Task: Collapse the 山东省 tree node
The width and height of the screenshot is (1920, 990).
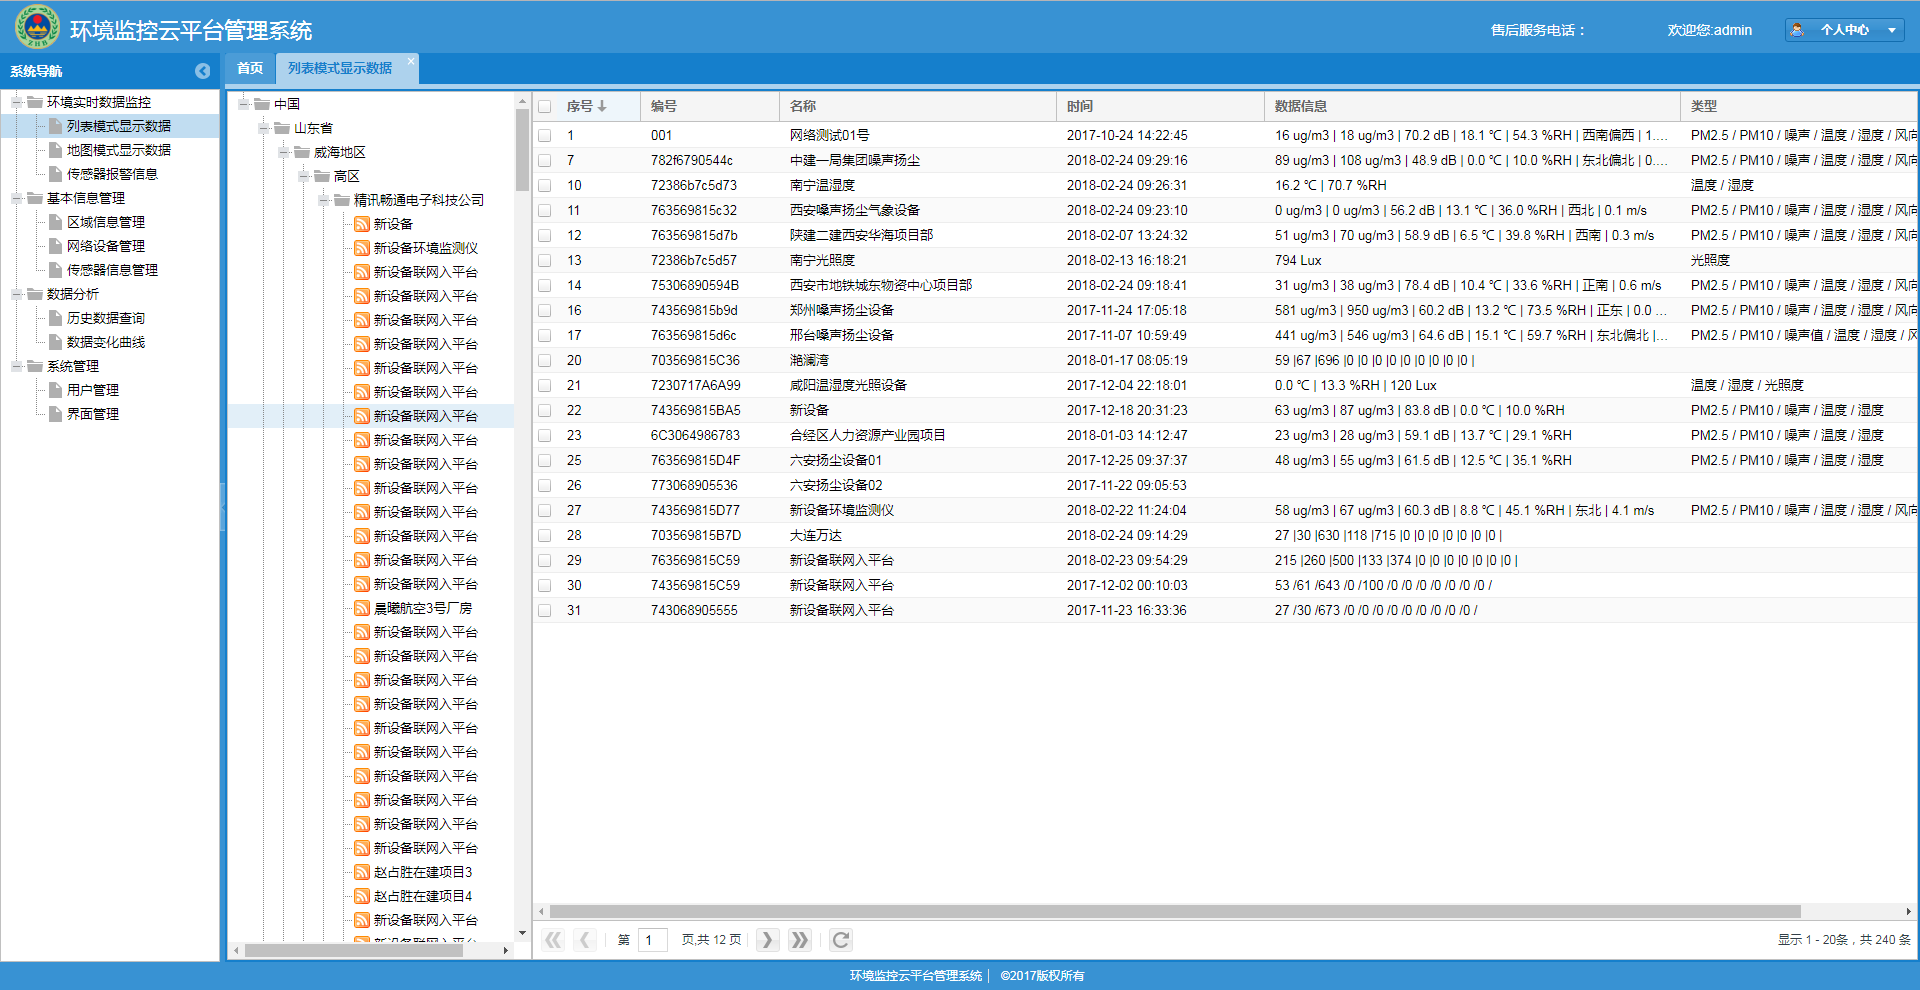Action: pyautogui.click(x=264, y=128)
